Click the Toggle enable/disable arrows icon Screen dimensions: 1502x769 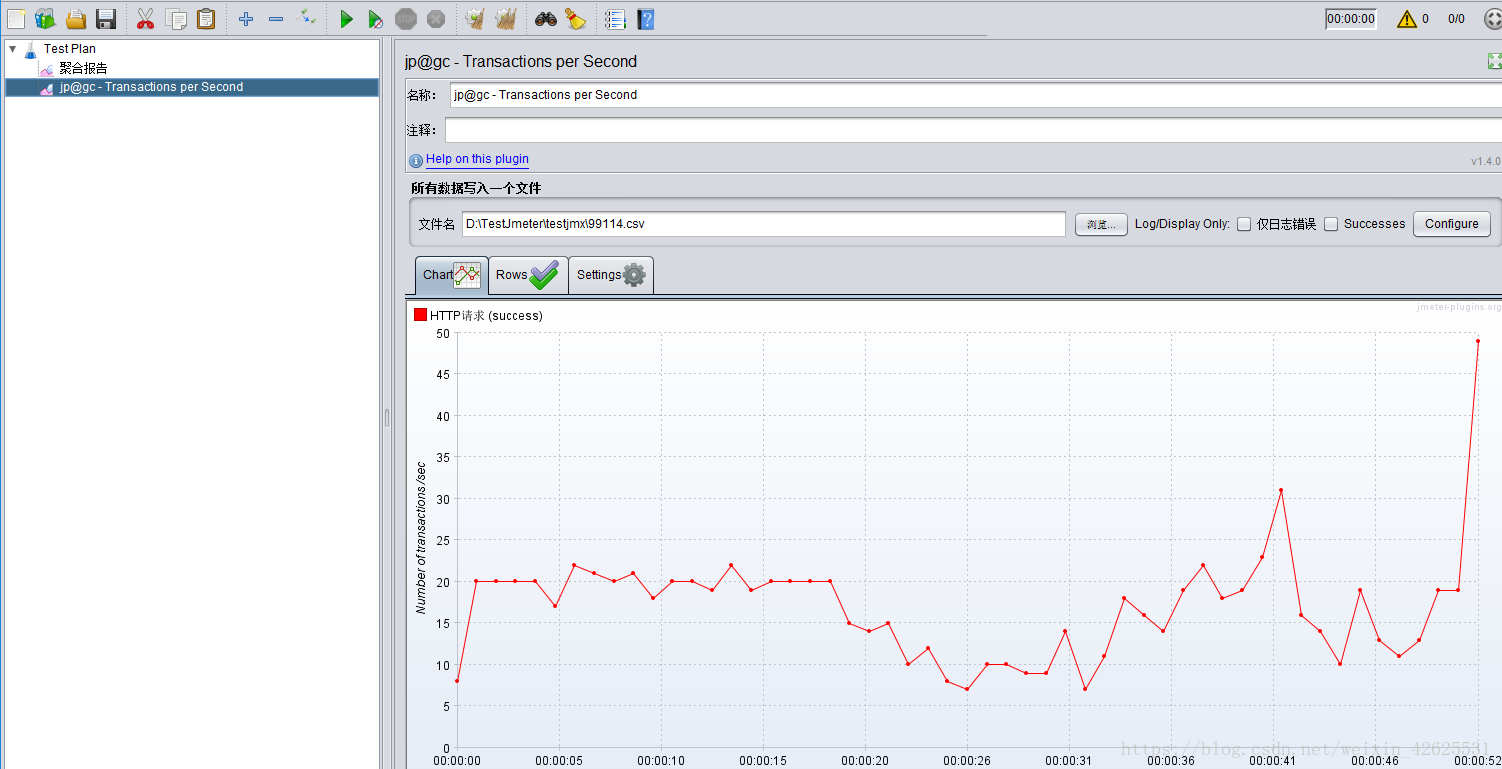click(307, 18)
